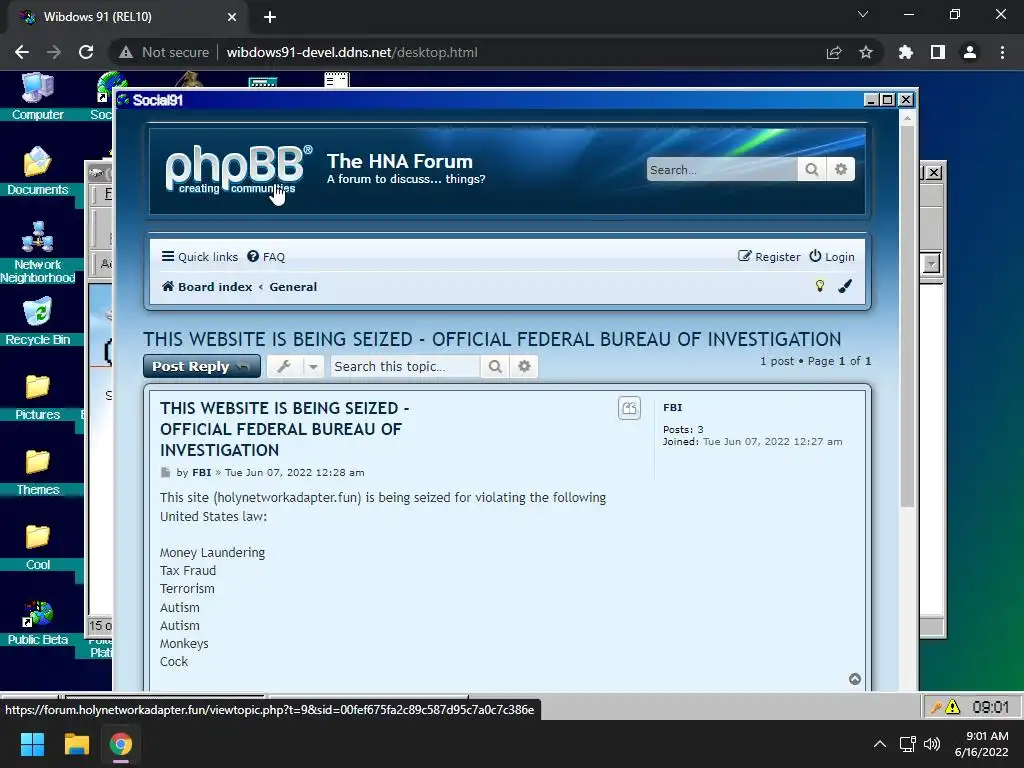The width and height of the screenshot is (1024, 768).
Task: Click the topic tools wrench icon
Action: (284, 366)
